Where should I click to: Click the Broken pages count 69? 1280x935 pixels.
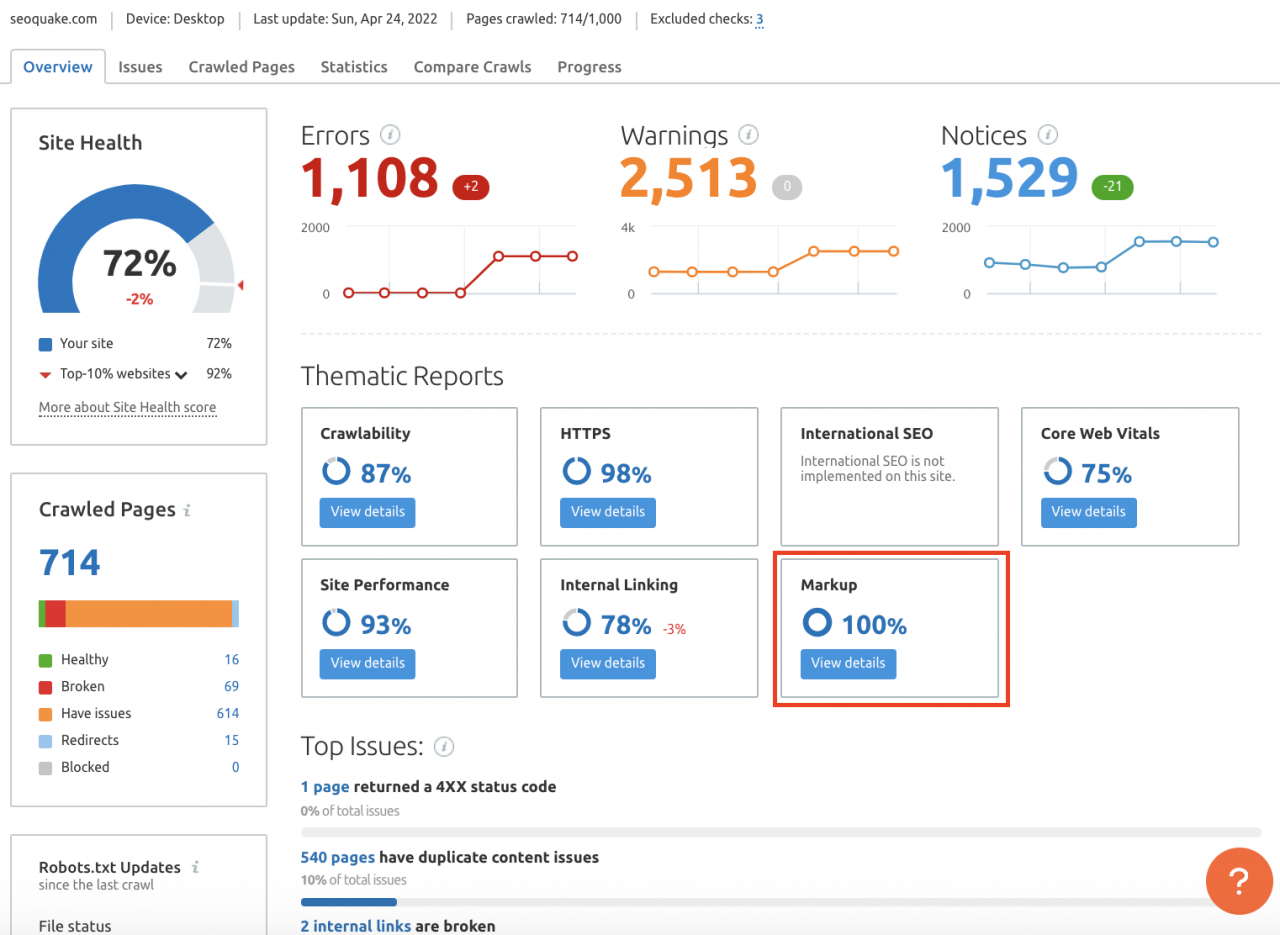[231, 687]
